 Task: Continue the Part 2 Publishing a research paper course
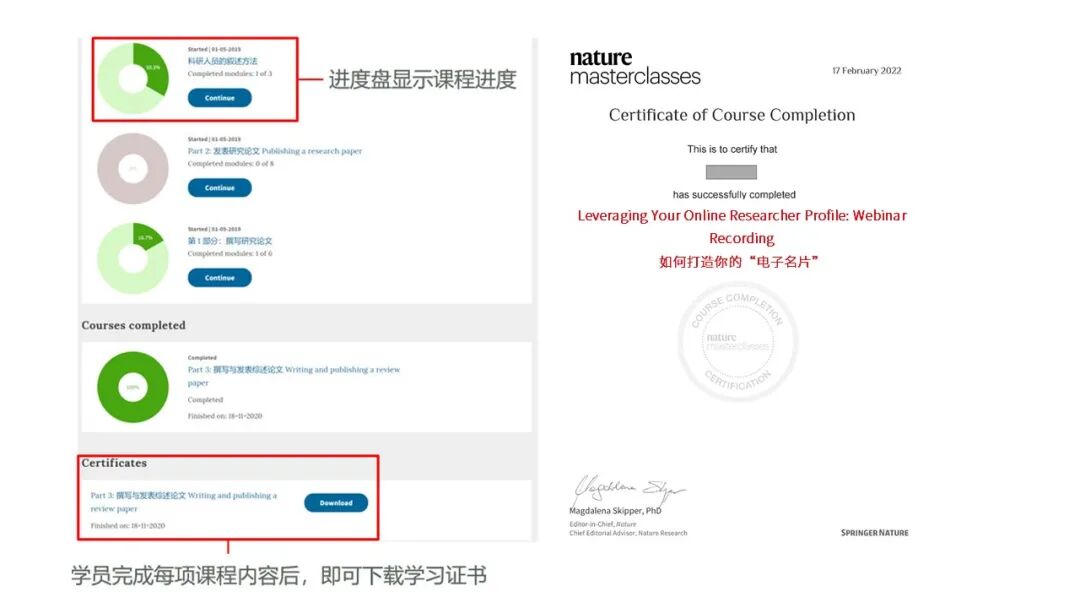coord(220,187)
